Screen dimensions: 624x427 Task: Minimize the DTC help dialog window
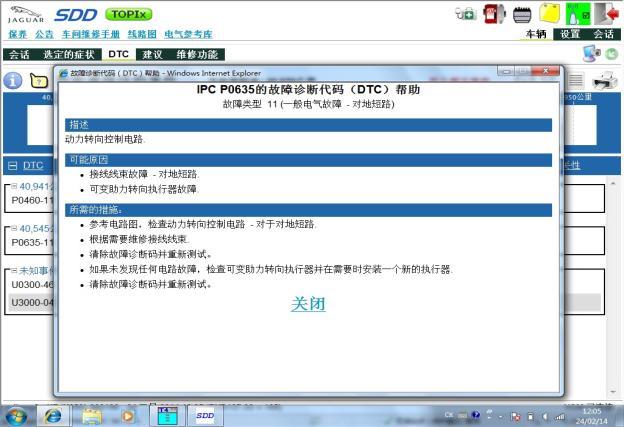pos(506,71)
